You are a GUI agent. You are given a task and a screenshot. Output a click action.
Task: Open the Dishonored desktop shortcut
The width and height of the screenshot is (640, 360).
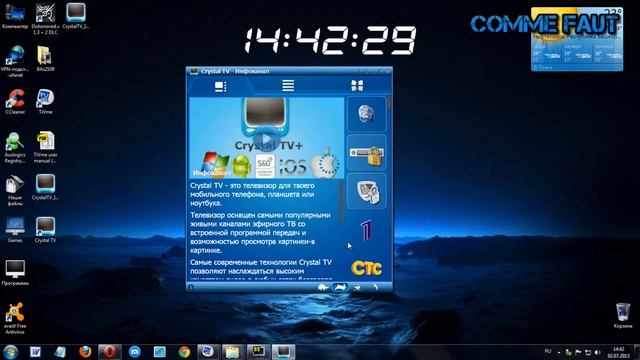coord(45,18)
